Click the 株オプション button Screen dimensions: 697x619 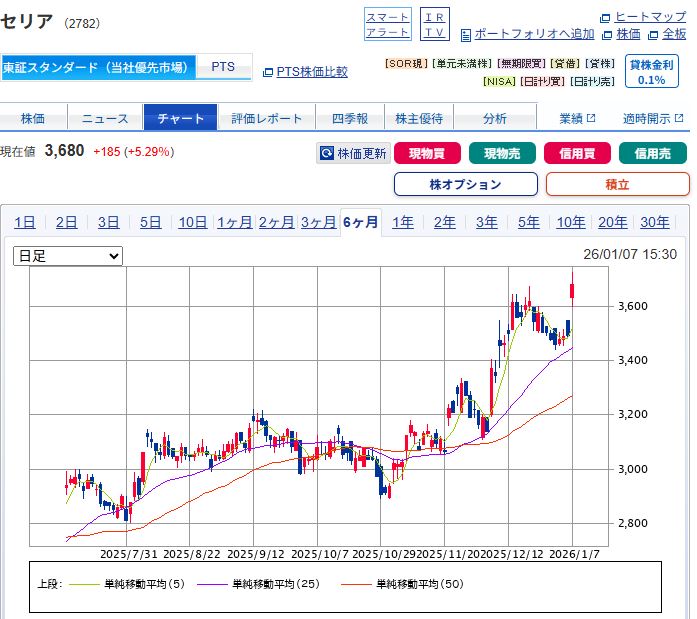point(465,184)
